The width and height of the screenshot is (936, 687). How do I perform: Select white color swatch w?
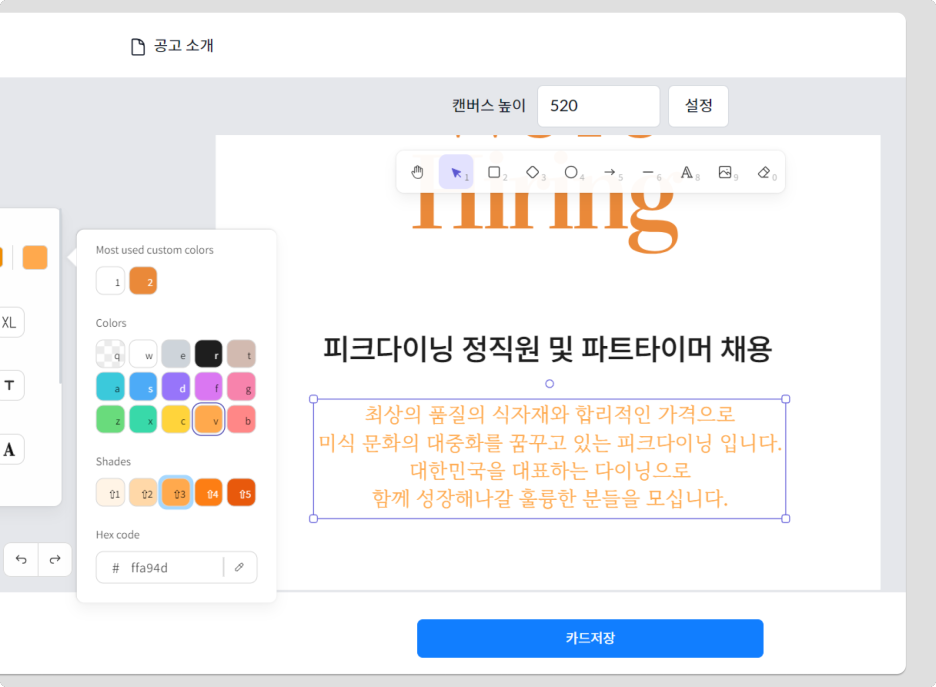143,354
